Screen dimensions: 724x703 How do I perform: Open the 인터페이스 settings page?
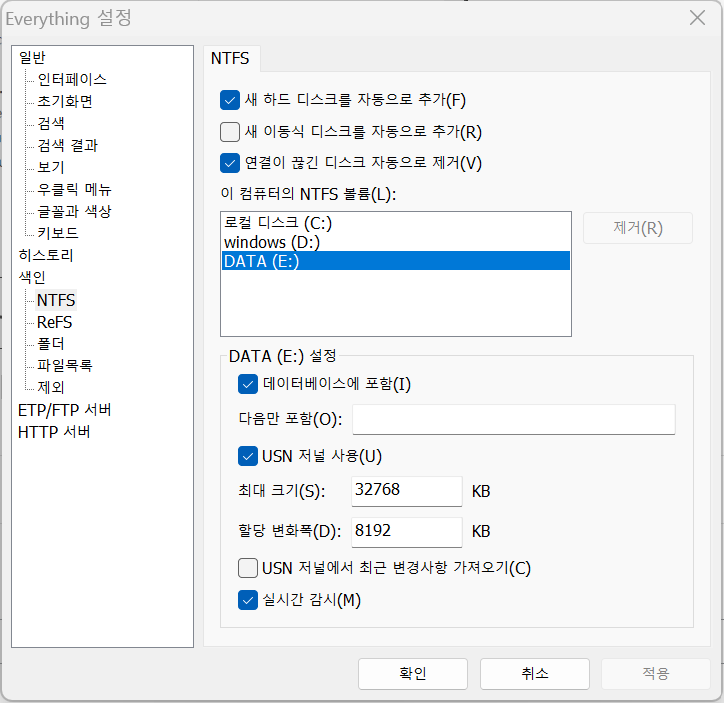pyautogui.click(x=72, y=79)
